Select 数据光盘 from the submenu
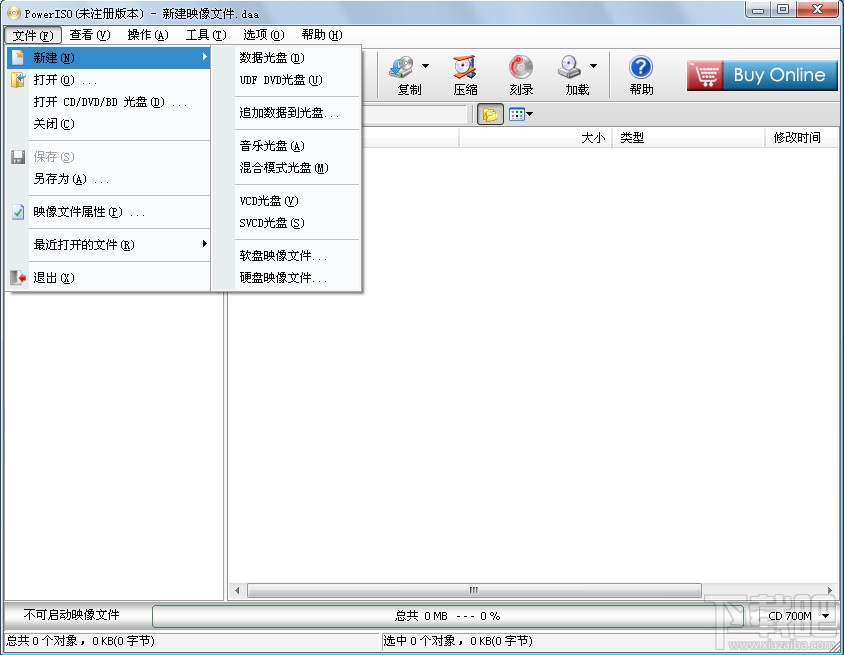 point(272,57)
